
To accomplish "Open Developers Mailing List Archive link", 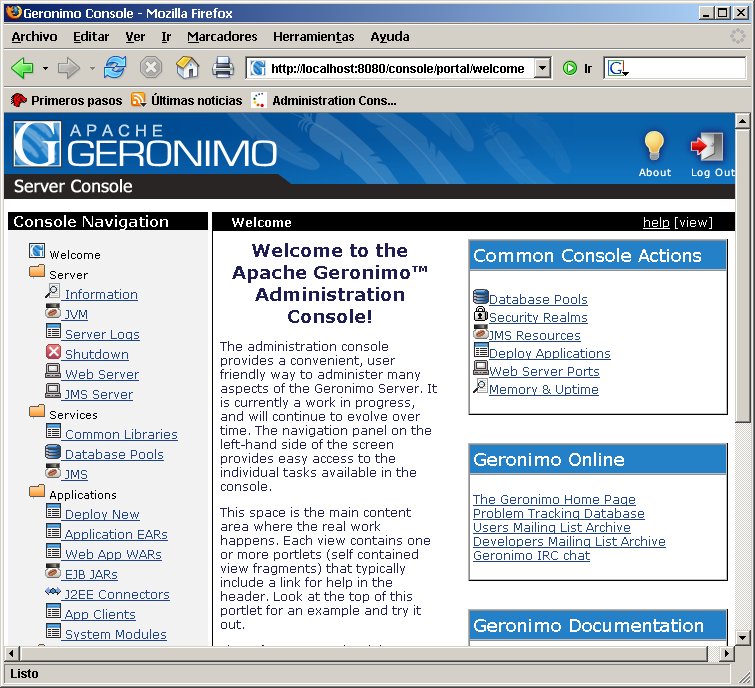I will point(569,541).
